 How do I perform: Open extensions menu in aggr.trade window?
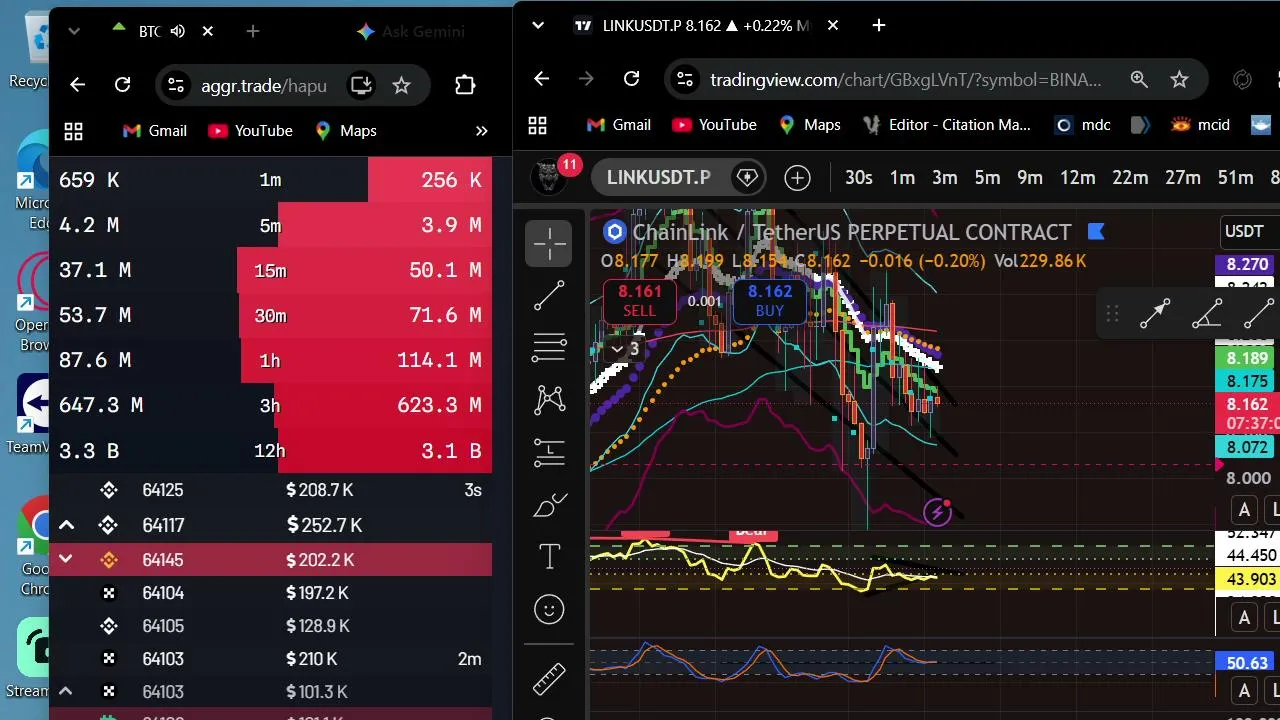click(464, 85)
